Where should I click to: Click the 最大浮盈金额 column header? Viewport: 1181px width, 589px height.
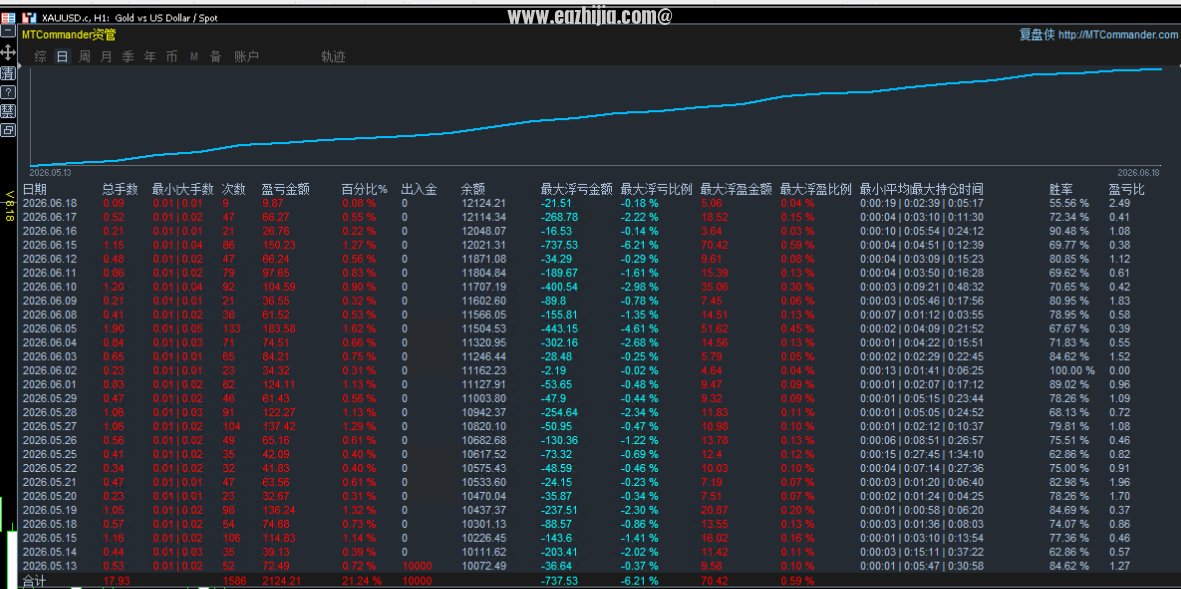[x=736, y=189]
